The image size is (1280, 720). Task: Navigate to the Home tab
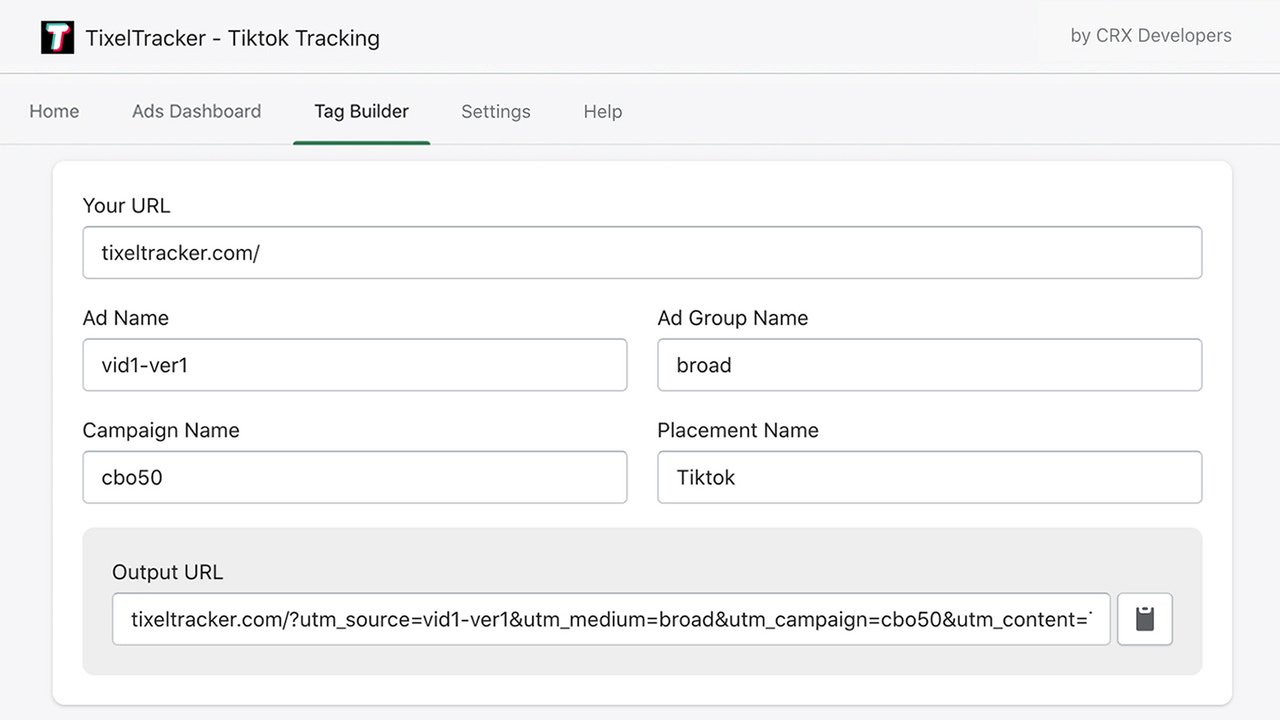pos(54,111)
